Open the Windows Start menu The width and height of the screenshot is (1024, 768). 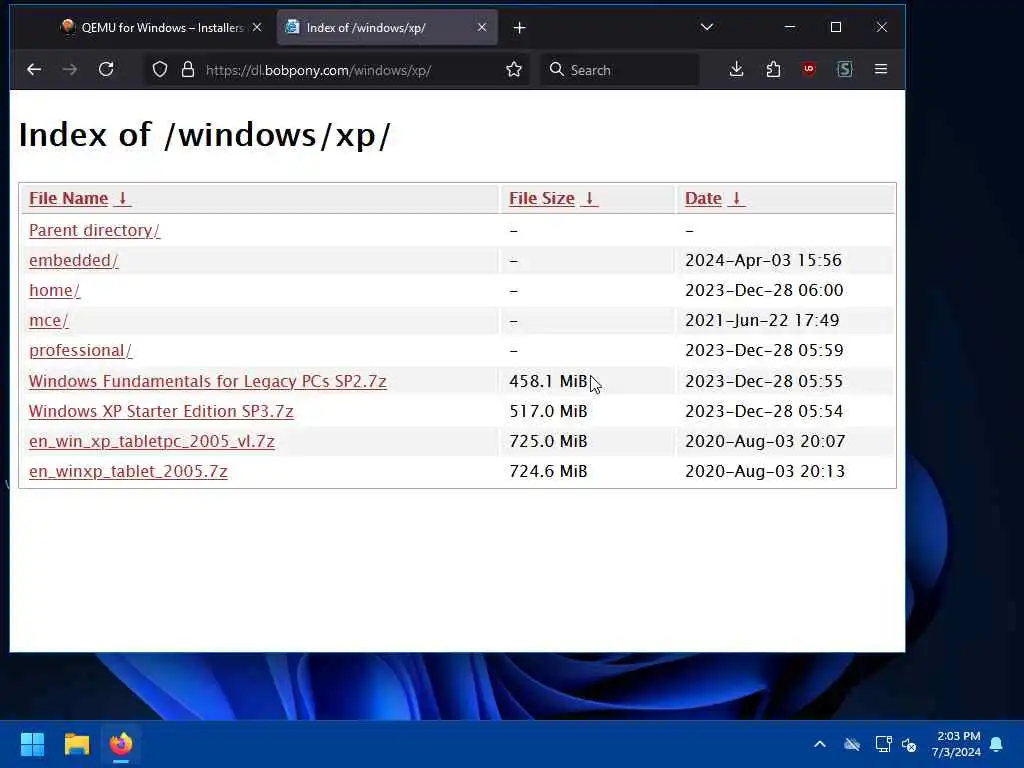[32, 744]
